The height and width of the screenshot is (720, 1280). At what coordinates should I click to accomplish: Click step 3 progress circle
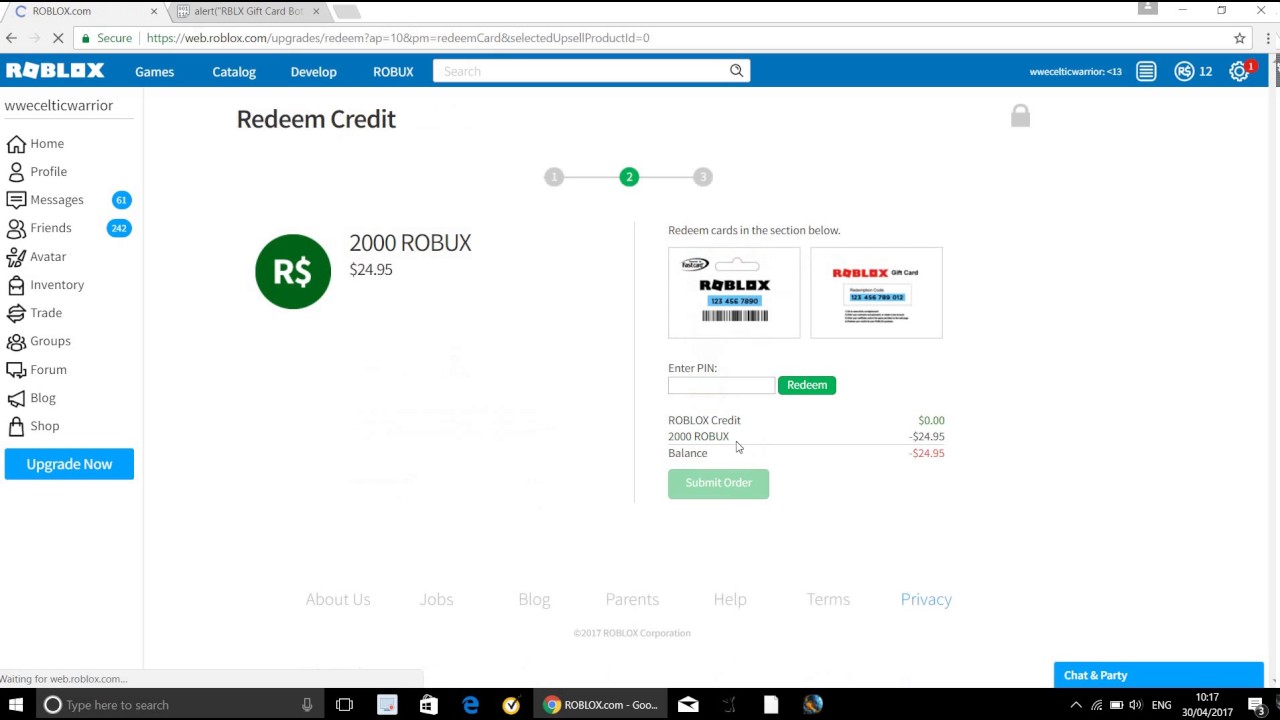click(x=703, y=177)
